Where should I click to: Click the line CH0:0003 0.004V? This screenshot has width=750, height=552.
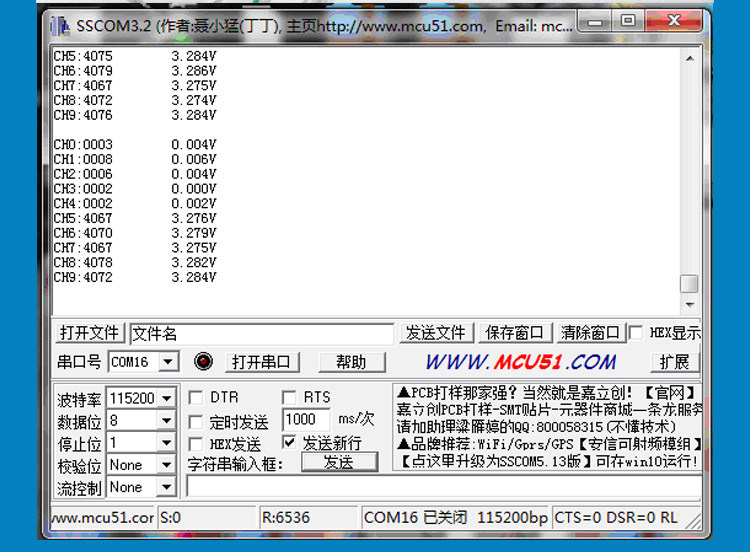click(135, 144)
